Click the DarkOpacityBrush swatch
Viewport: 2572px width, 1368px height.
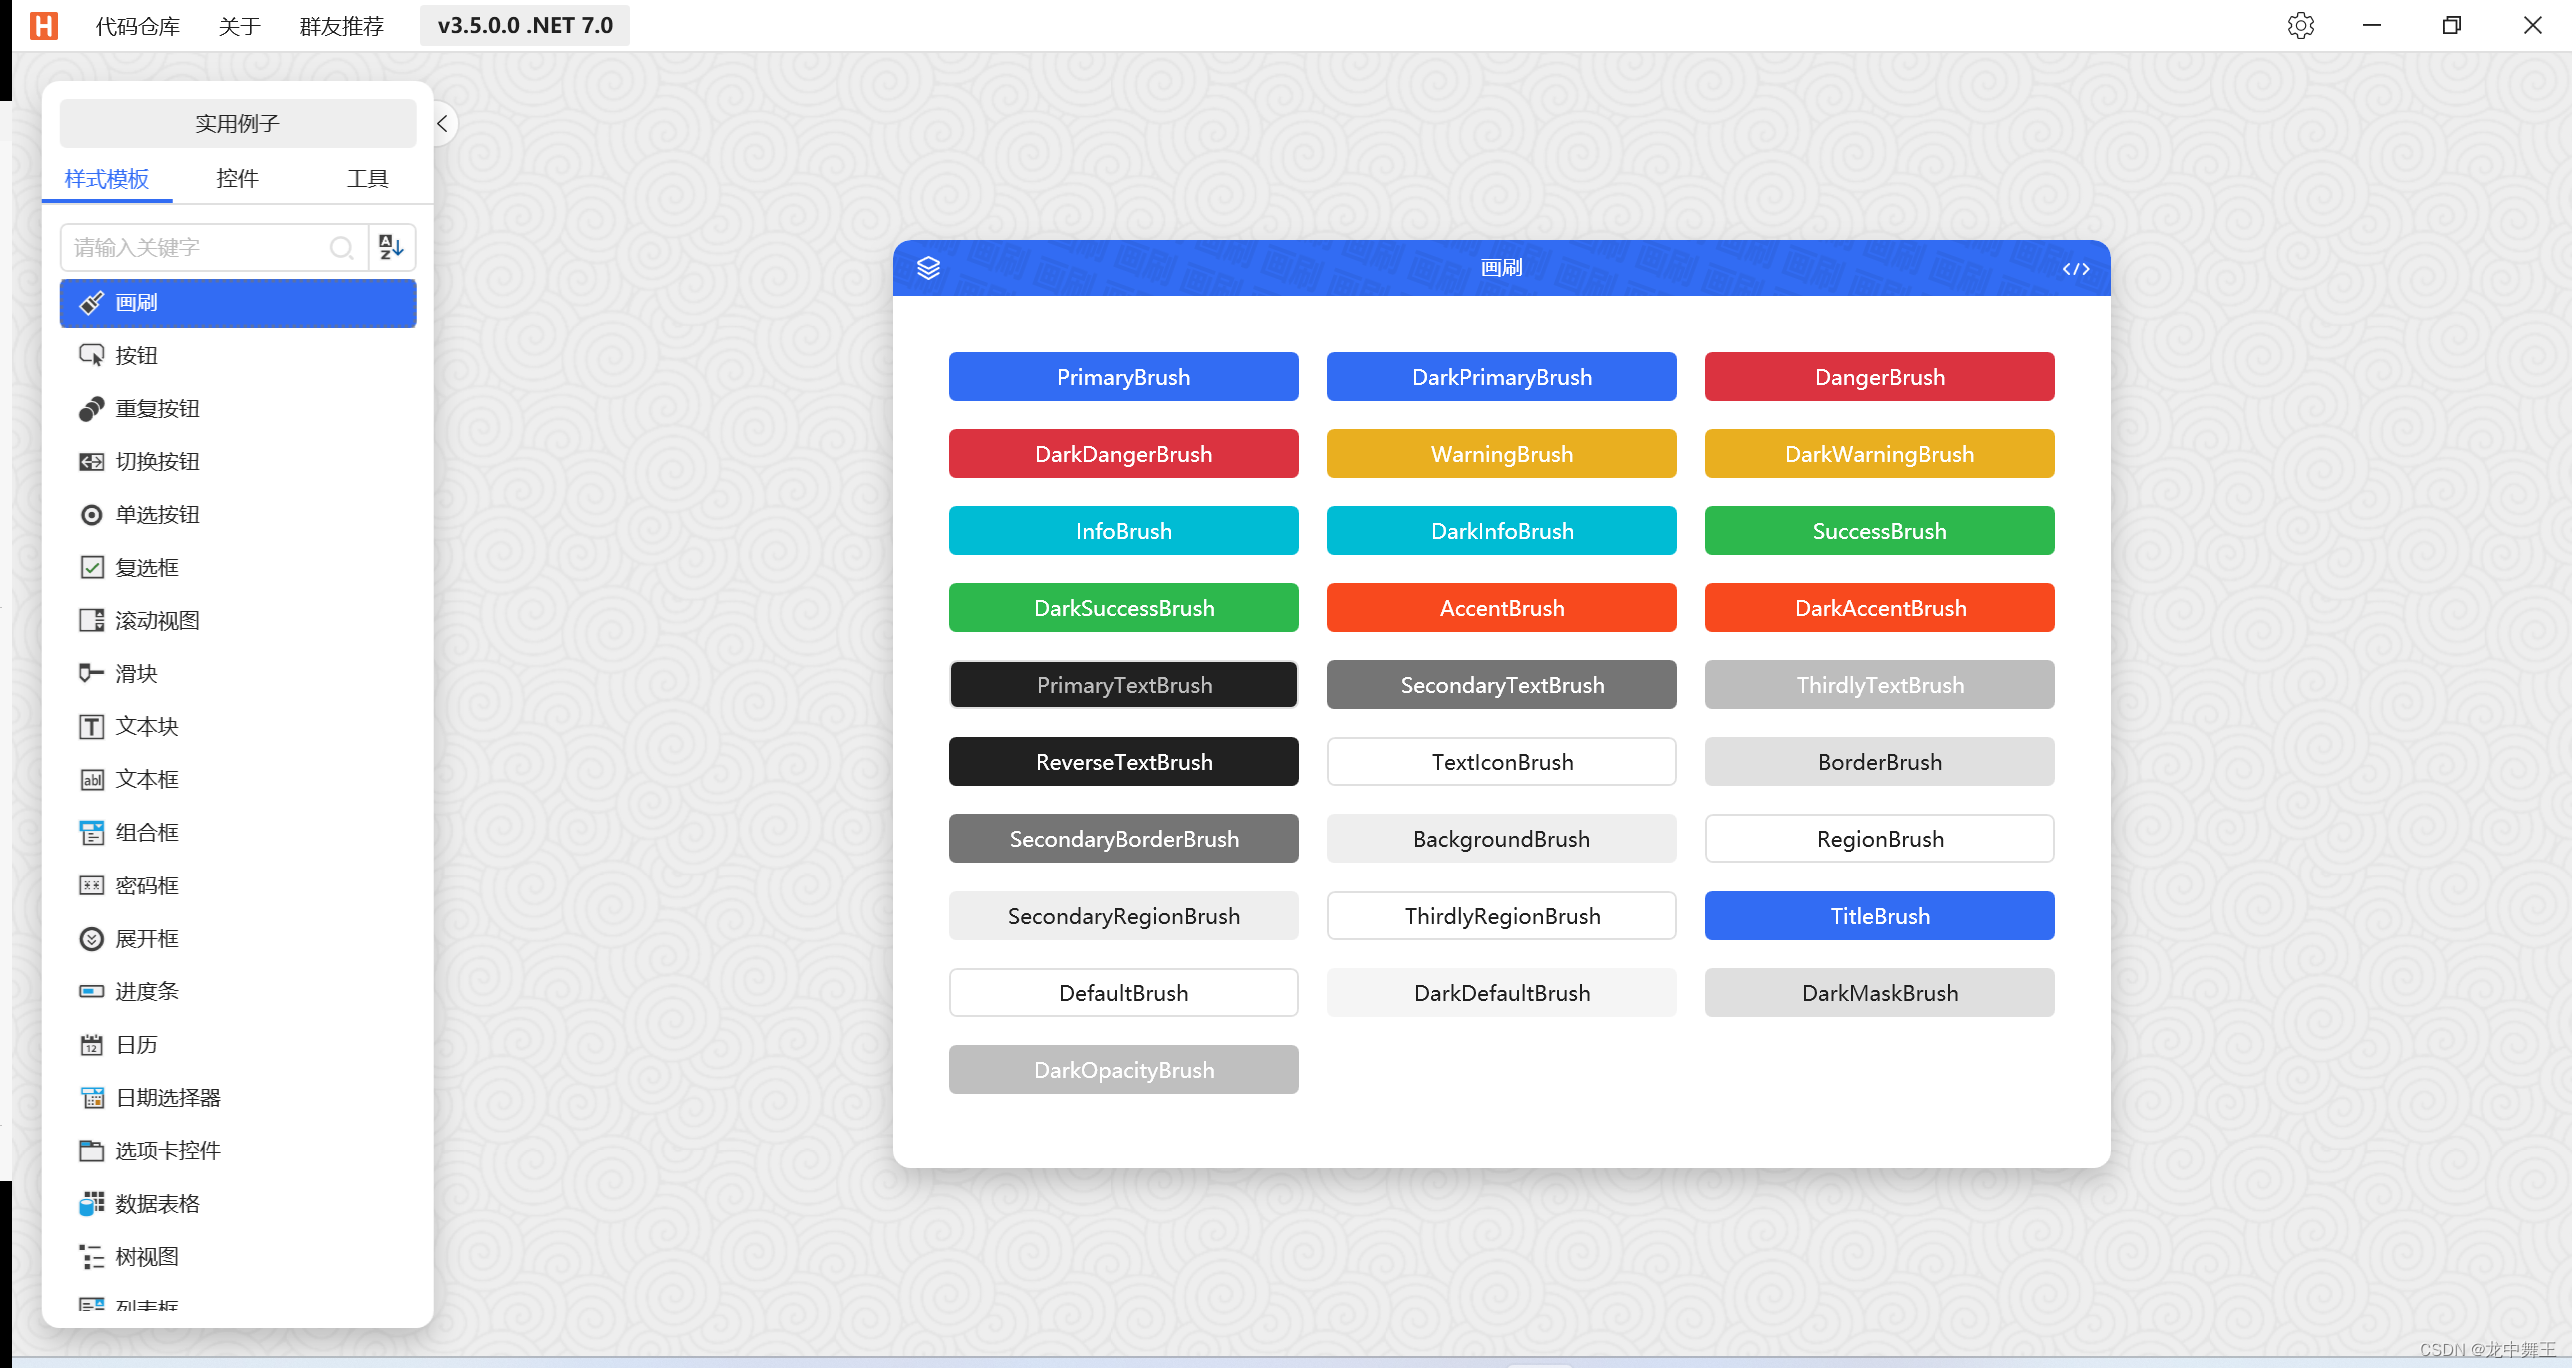point(1123,1070)
